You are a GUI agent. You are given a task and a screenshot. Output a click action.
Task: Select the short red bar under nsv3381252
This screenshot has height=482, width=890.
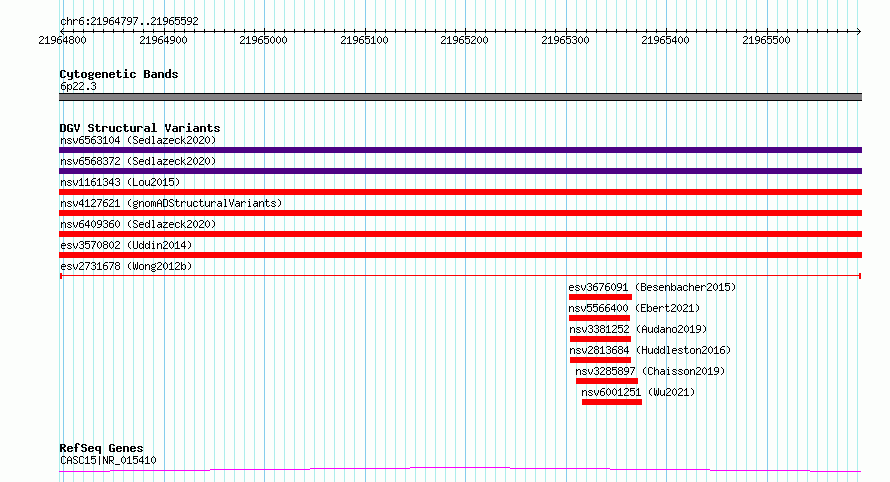pos(601,339)
